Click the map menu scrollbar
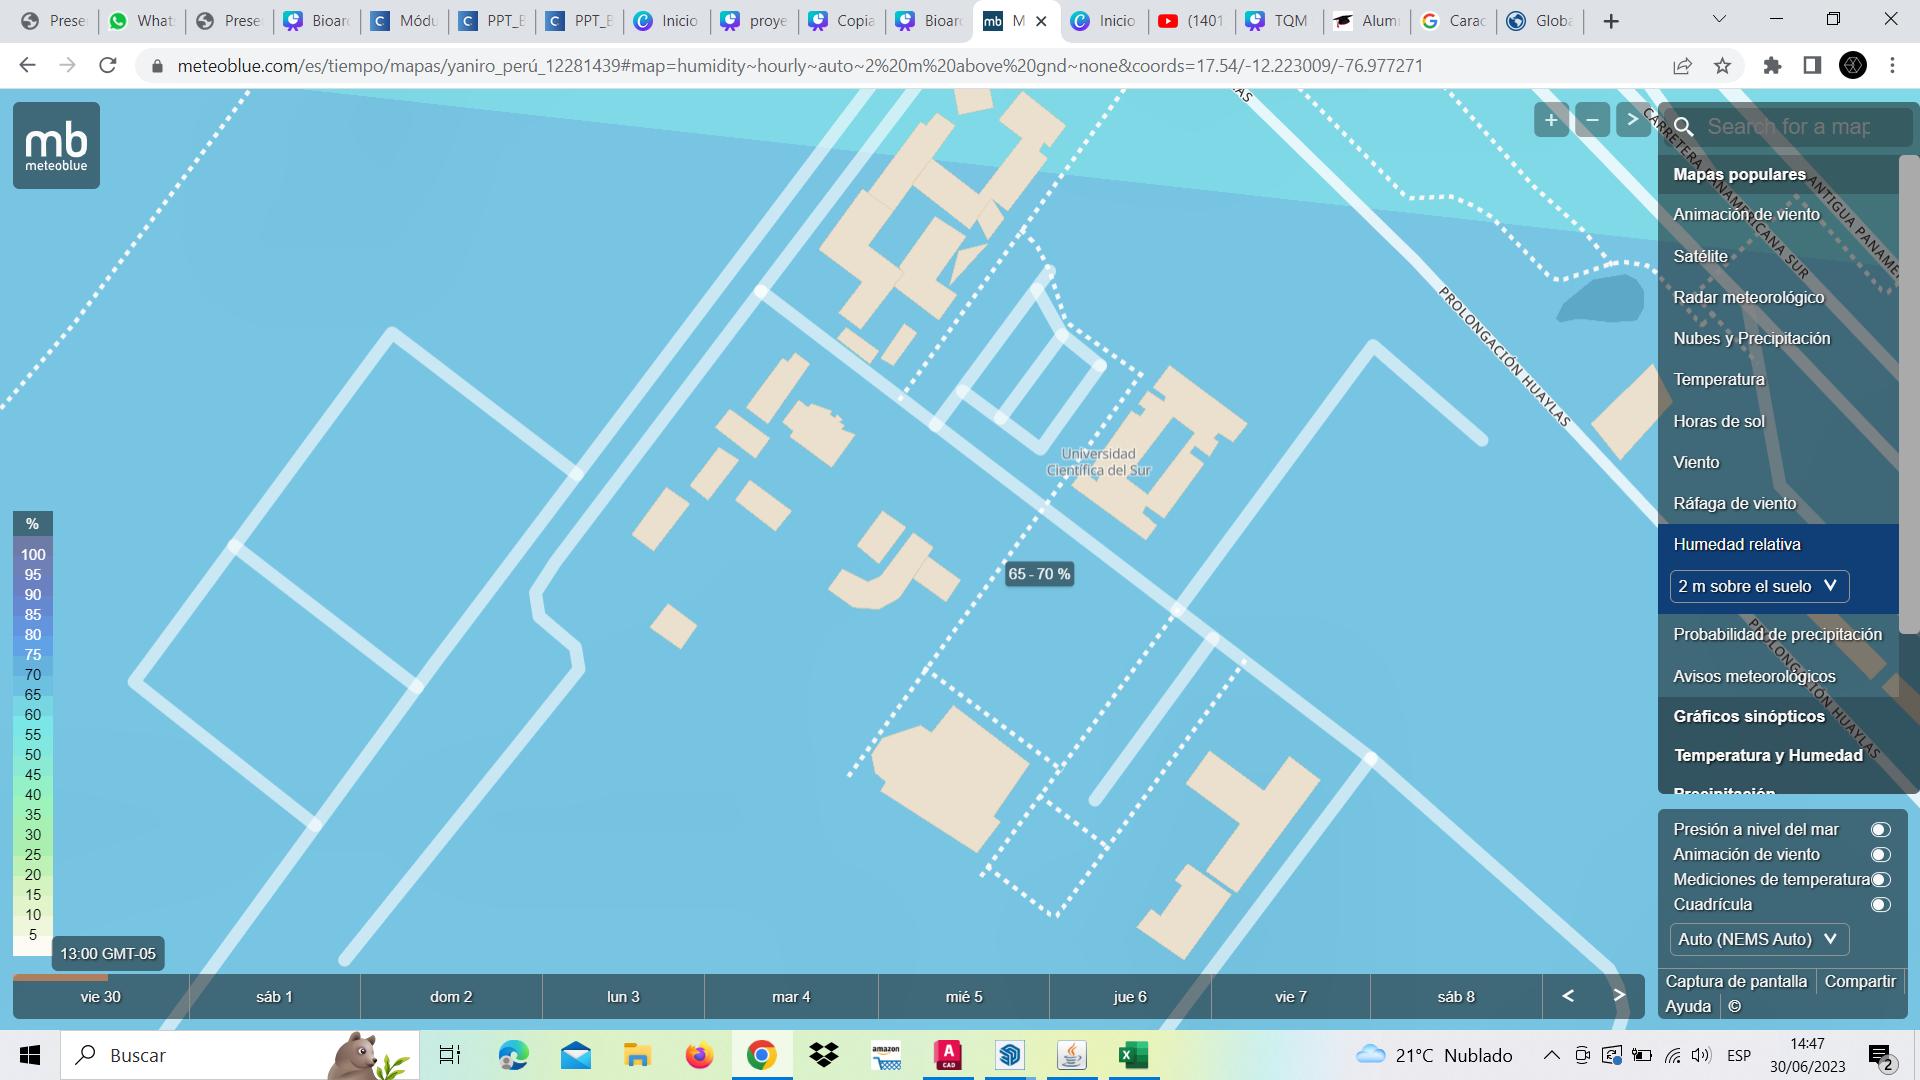 (x=1908, y=394)
